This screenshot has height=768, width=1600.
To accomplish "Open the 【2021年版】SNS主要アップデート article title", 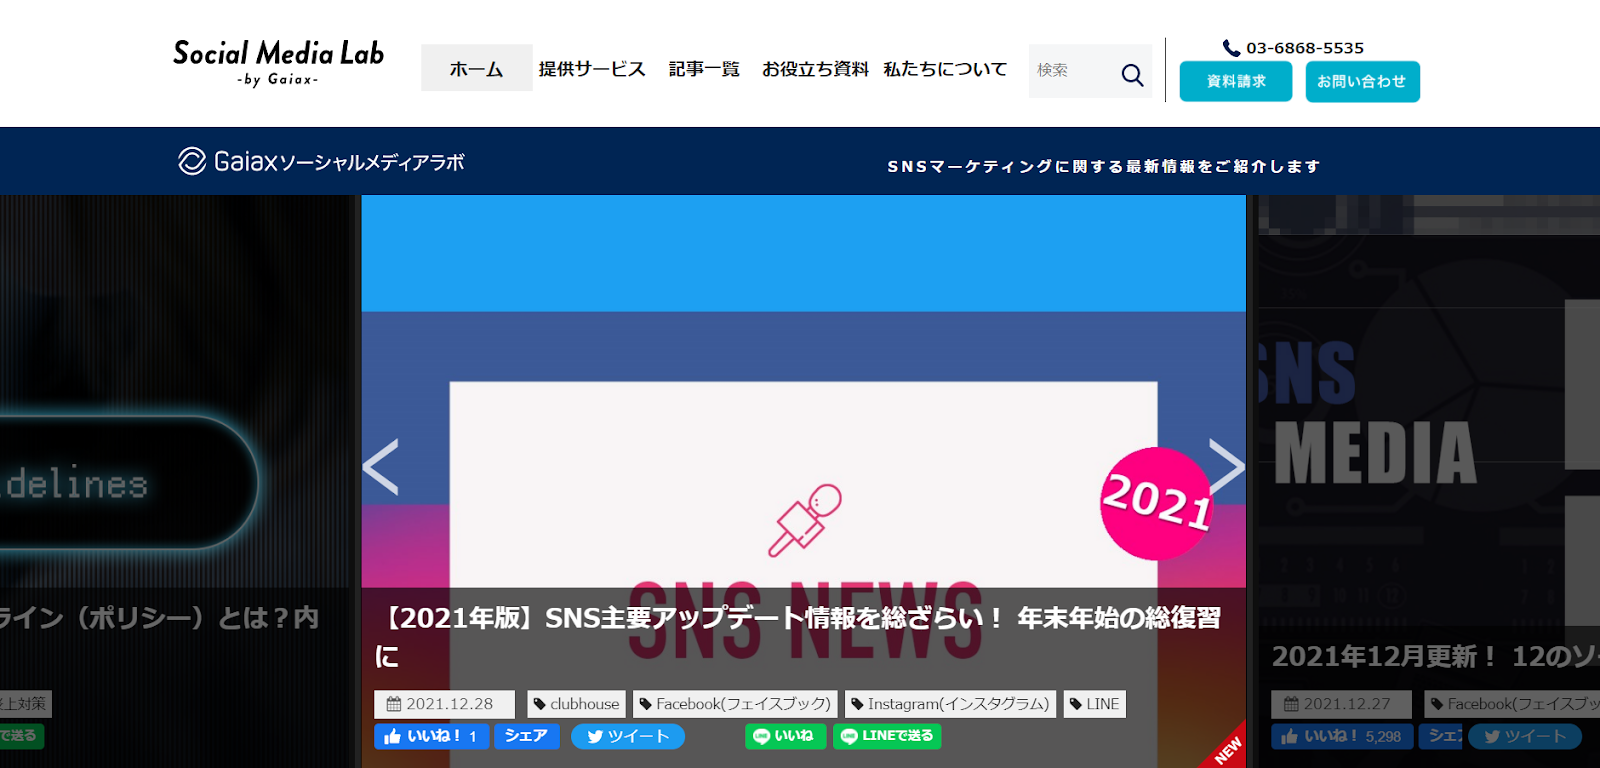I will point(798,637).
